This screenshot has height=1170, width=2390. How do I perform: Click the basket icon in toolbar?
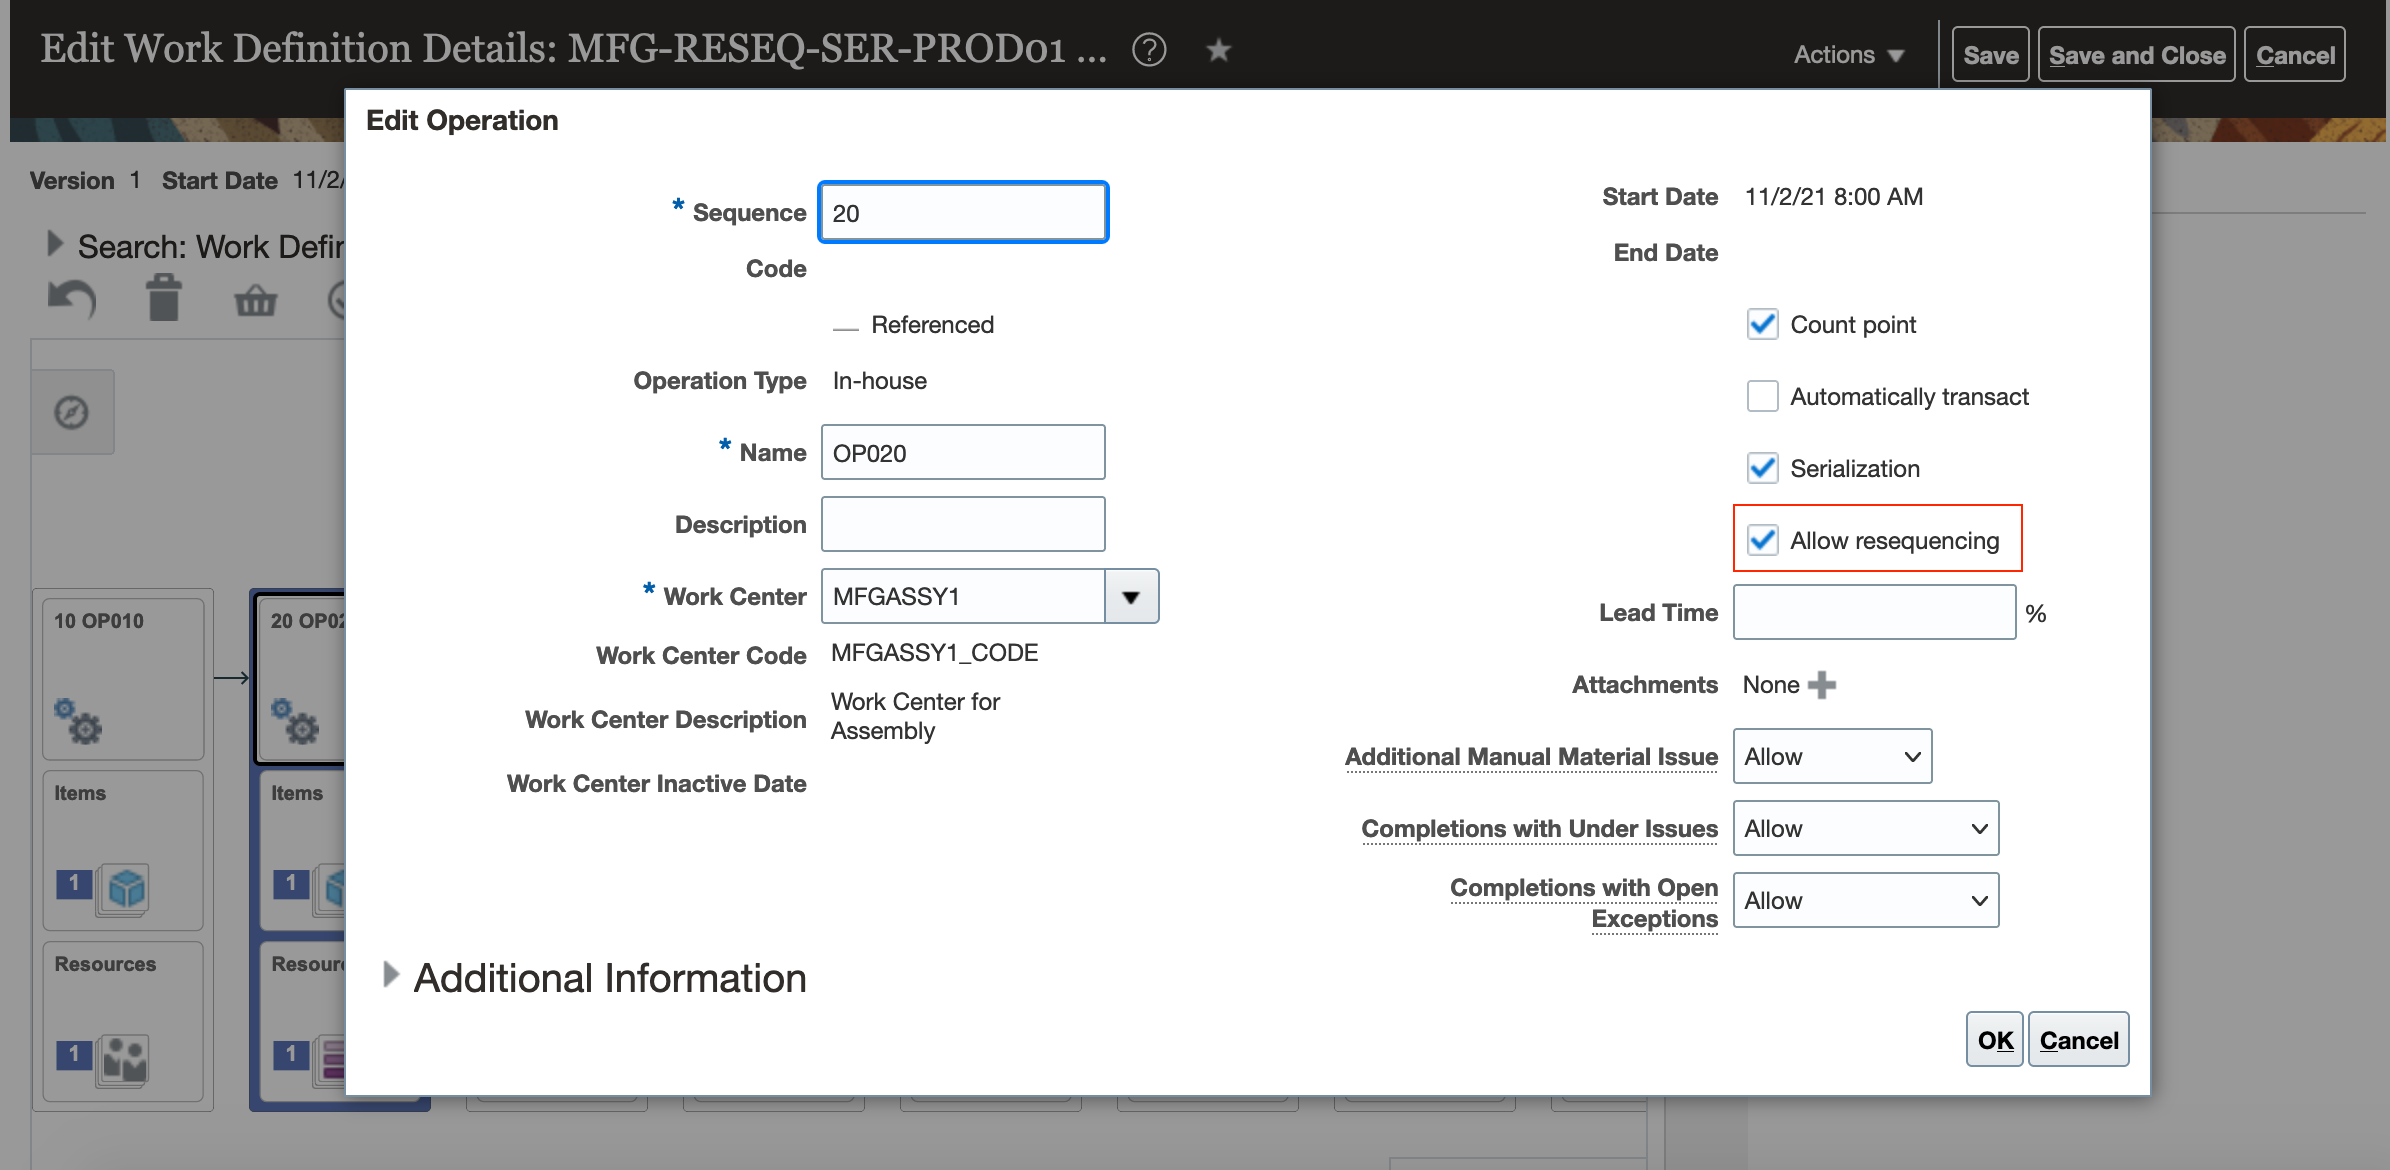(x=256, y=300)
